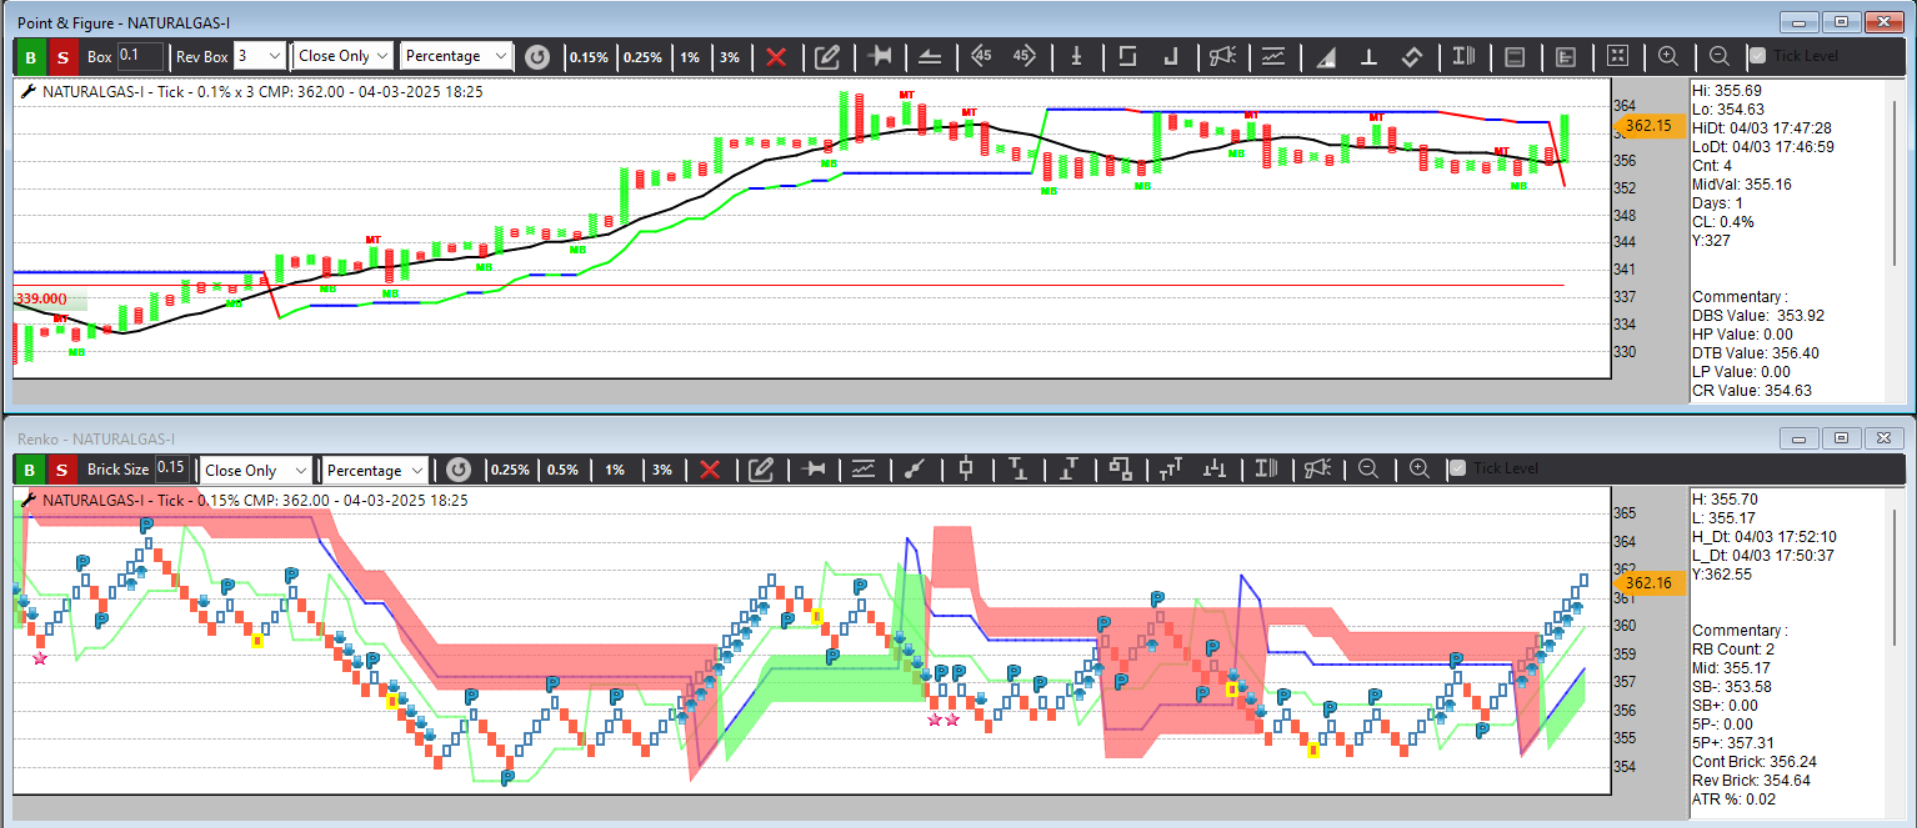This screenshot has height=828, width=1917.
Task: Select 3% brick preset in Renko toolbar
Action: pos(662,469)
